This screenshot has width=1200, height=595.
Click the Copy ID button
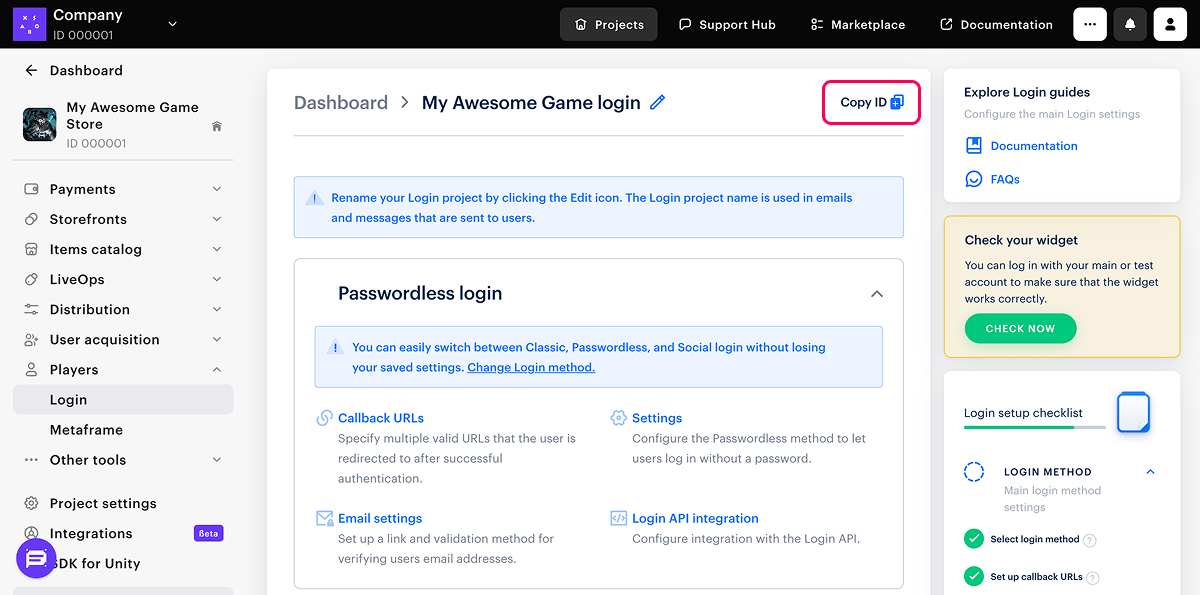[x=871, y=102]
